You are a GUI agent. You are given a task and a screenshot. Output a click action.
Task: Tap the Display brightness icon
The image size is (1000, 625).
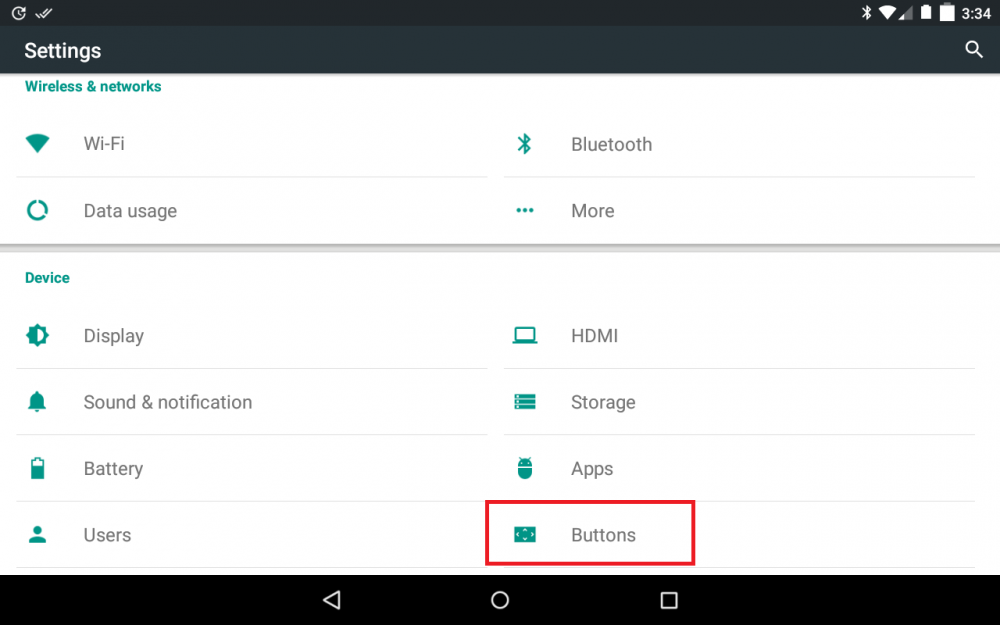[x=38, y=336]
